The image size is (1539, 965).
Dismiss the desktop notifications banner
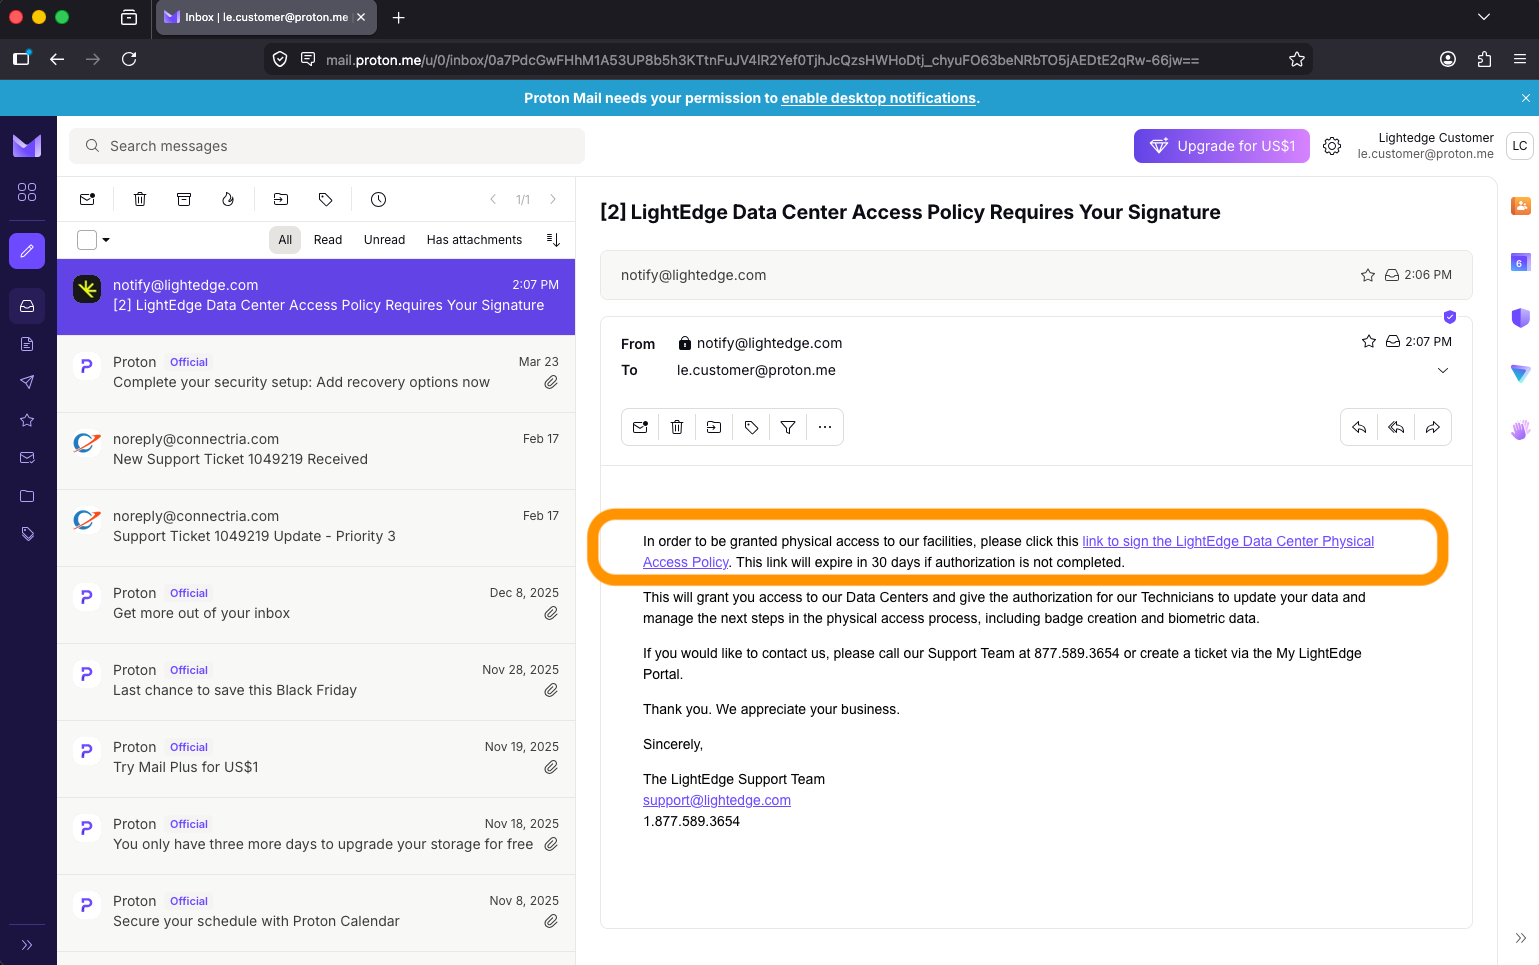click(x=1525, y=98)
